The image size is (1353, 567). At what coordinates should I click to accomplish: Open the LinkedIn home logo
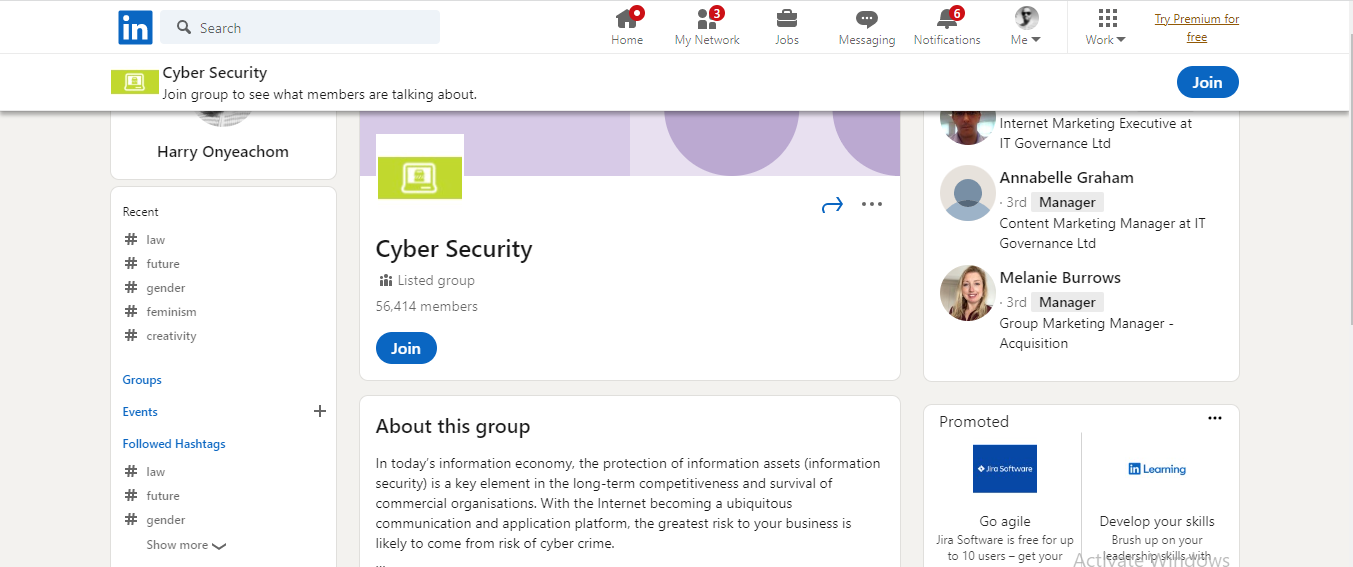pos(135,27)
